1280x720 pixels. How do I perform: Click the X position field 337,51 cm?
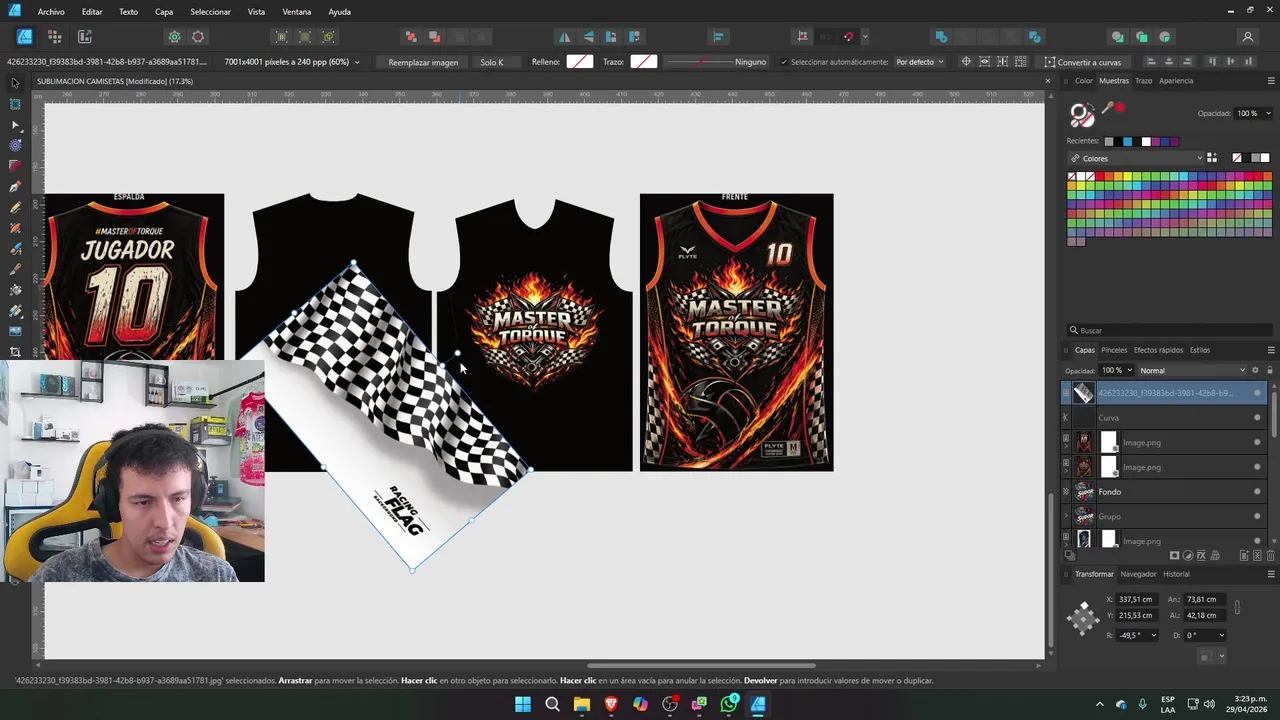tap(1135, 599)
